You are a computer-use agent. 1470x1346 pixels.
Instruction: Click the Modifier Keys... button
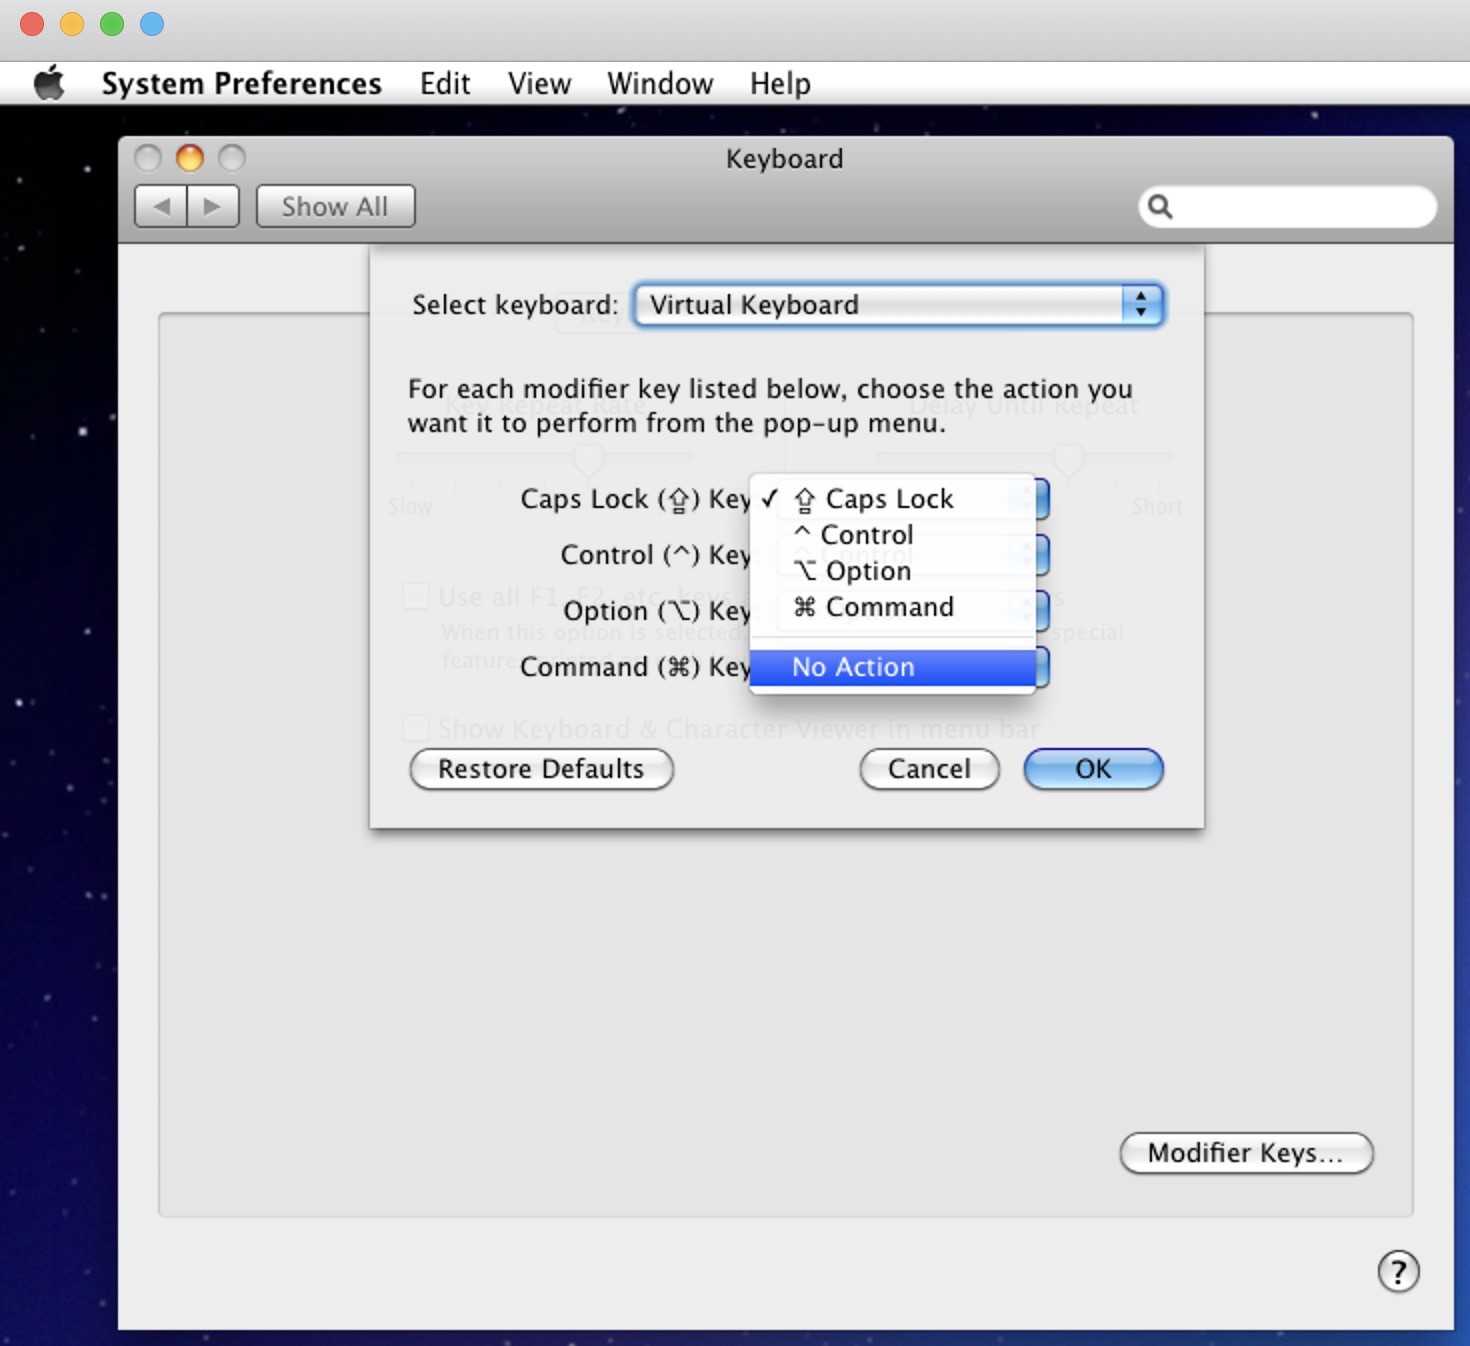pyautogui.click(x=1246, y=1153)
